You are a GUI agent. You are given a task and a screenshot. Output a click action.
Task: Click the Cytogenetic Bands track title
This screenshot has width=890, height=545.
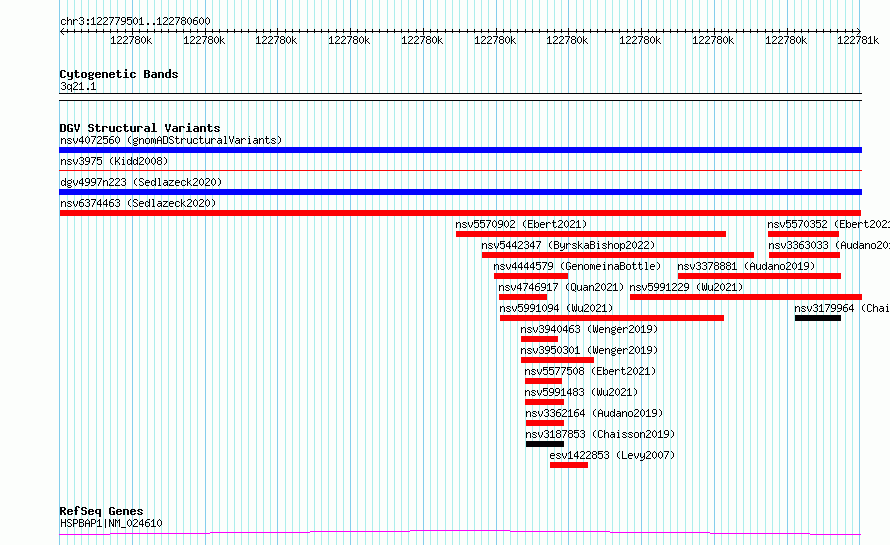coord(119,74)
